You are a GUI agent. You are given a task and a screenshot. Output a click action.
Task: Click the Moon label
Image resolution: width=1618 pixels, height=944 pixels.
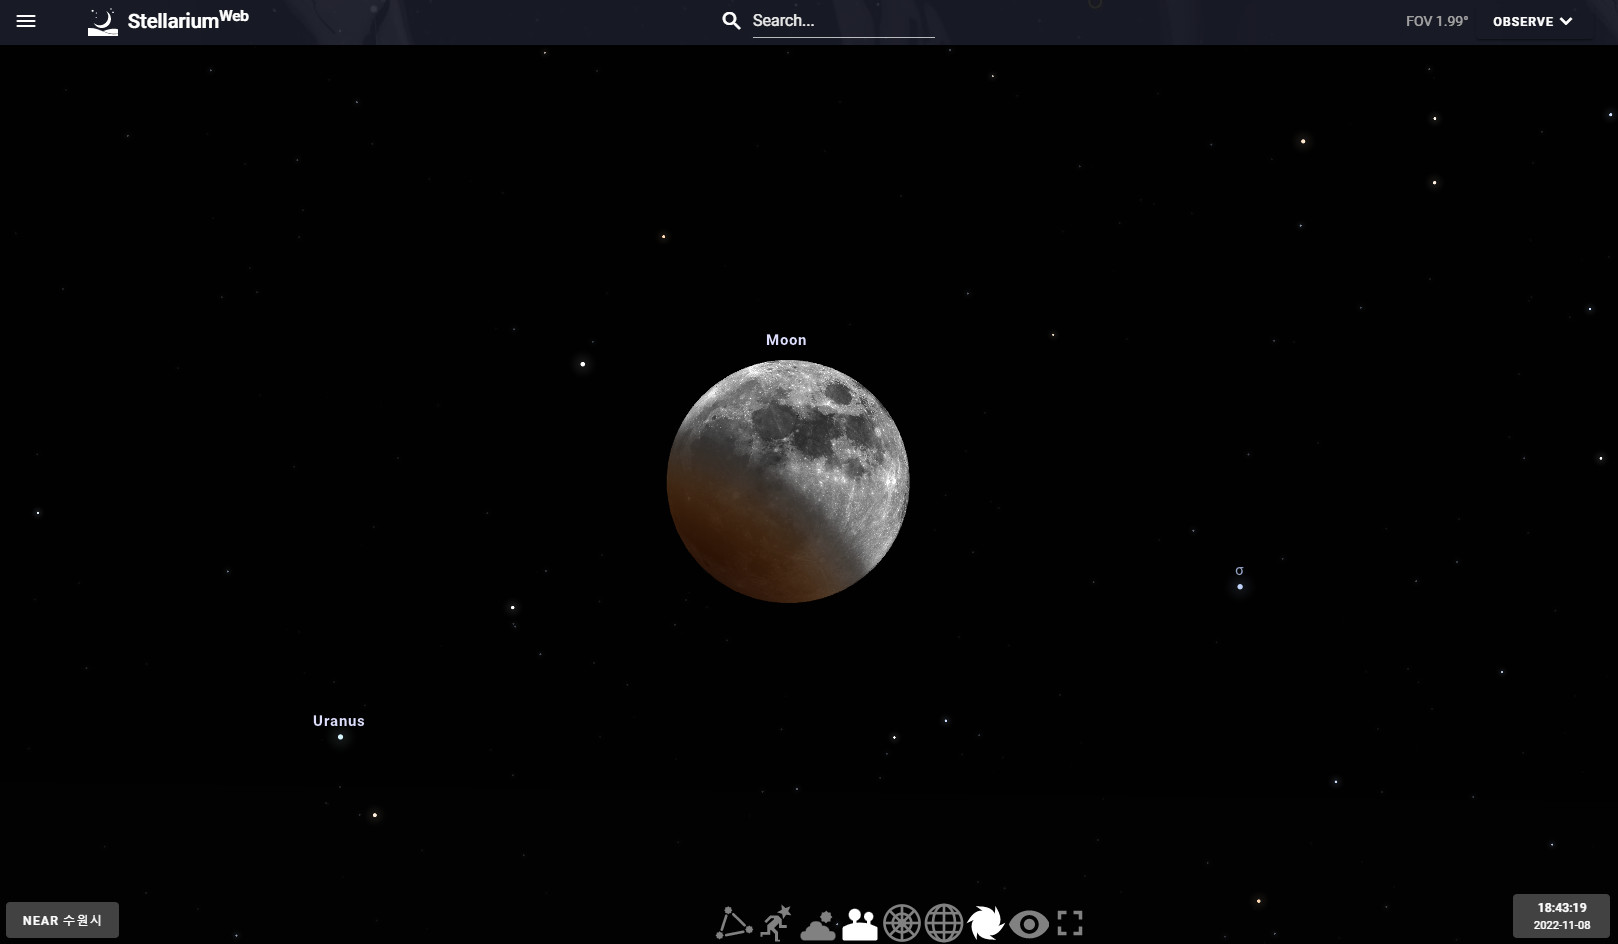point(786,340)
